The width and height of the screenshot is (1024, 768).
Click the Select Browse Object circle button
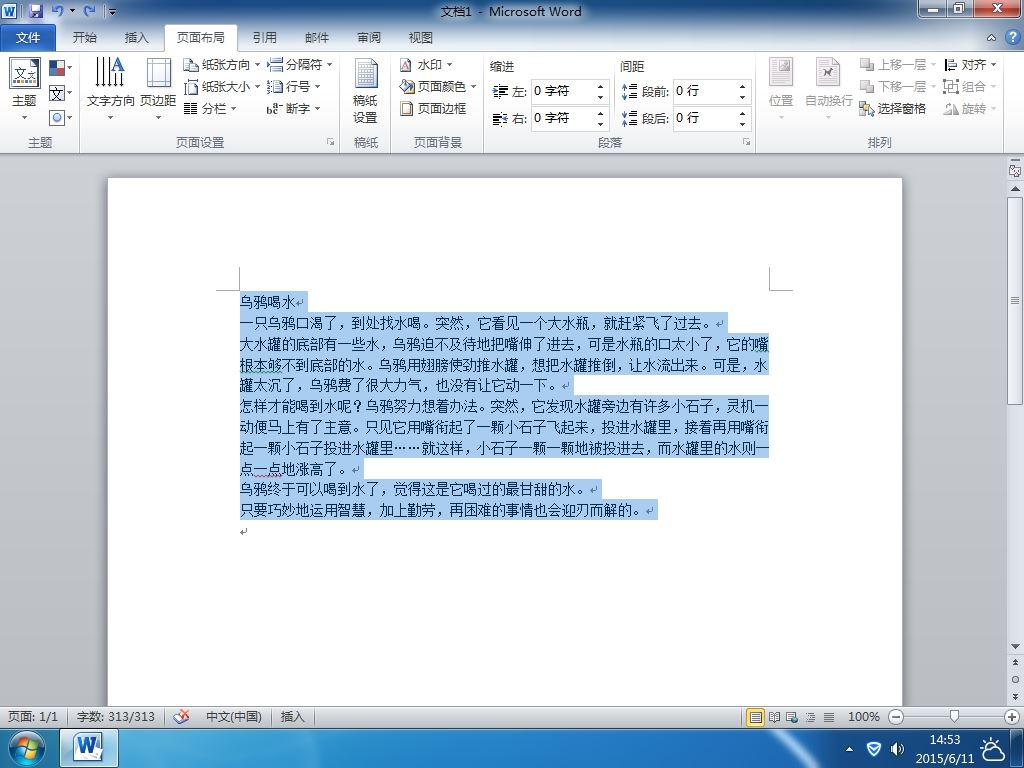[1015, 679]
